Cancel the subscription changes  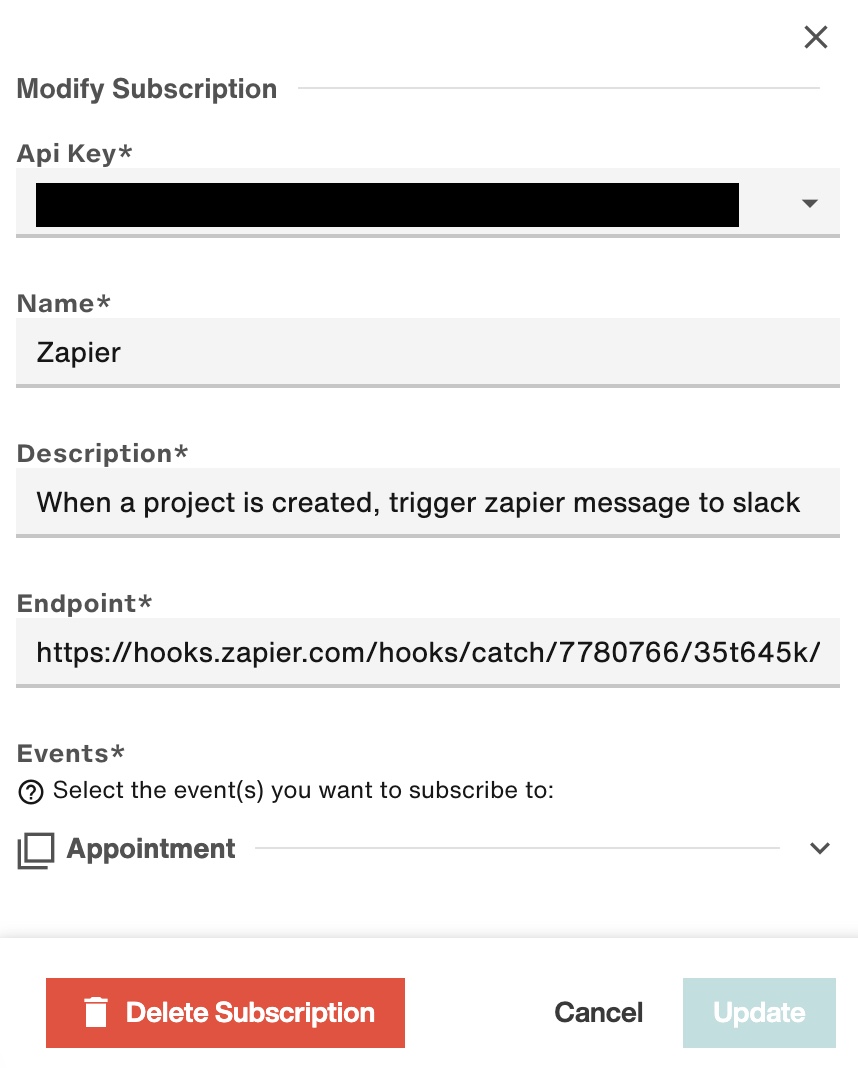point(598,1013)
